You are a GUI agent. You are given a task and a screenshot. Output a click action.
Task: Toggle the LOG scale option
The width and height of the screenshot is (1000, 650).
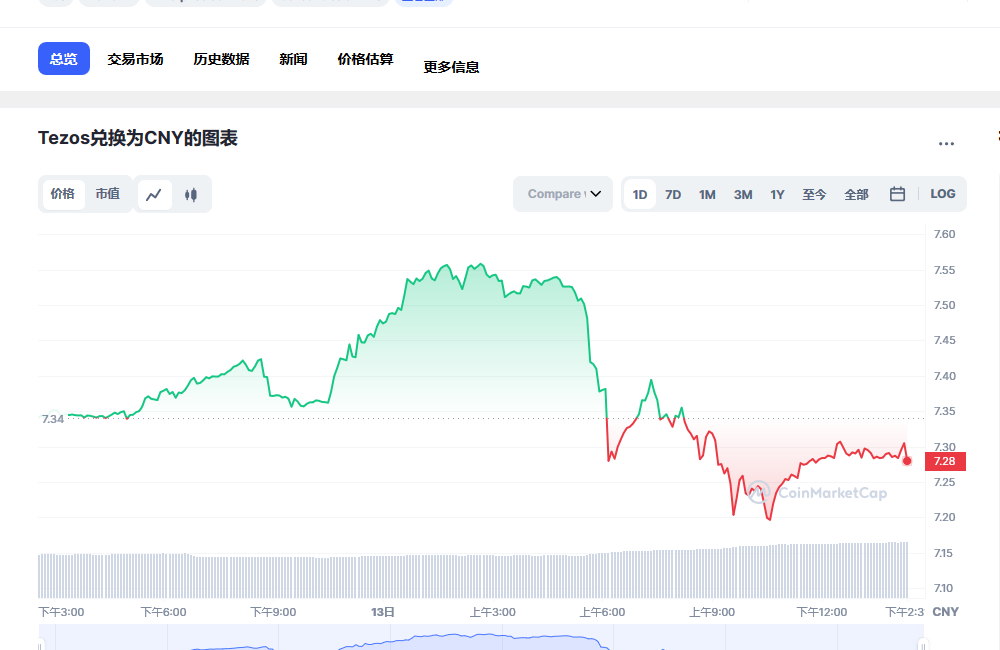click(x=943, y=194)
